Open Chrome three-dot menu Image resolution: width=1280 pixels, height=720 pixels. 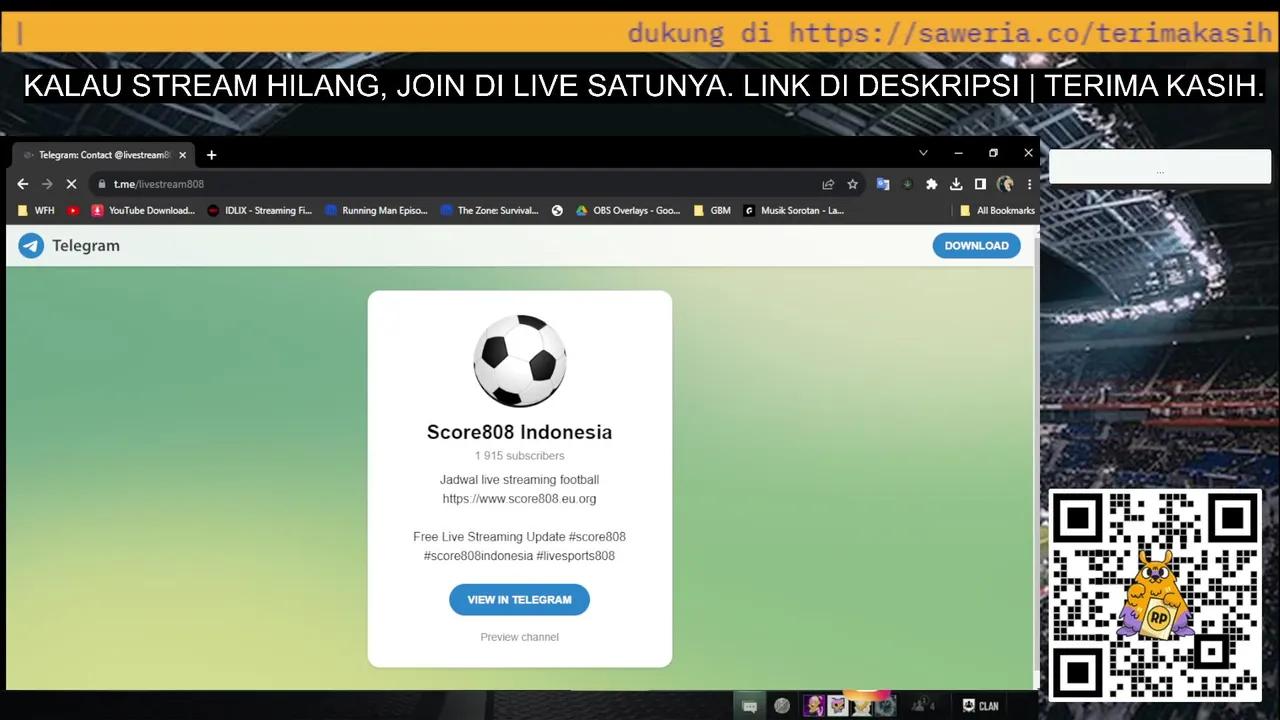[x=1029, y=184]
